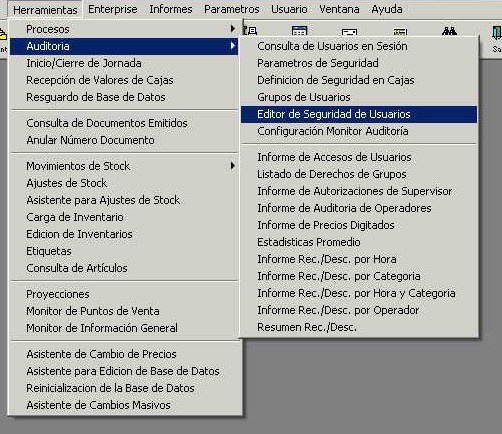The width and height of the screenshot is (502, 434).
Task: Open the Enterprise menu
Action: coord(113,9)
